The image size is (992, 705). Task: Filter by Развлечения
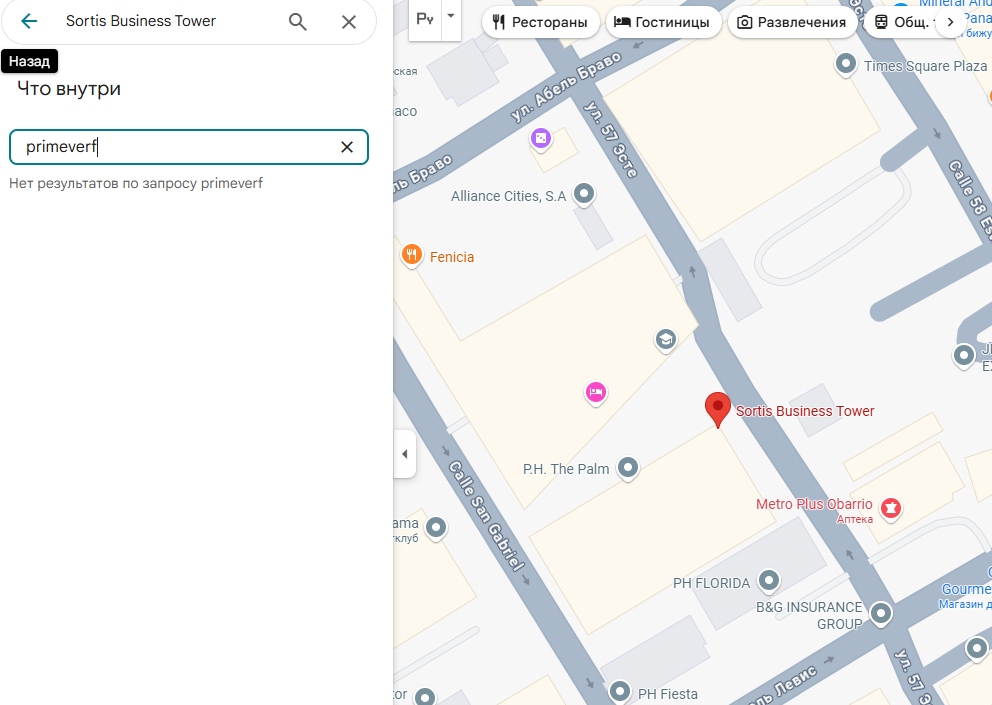[792, 22]
